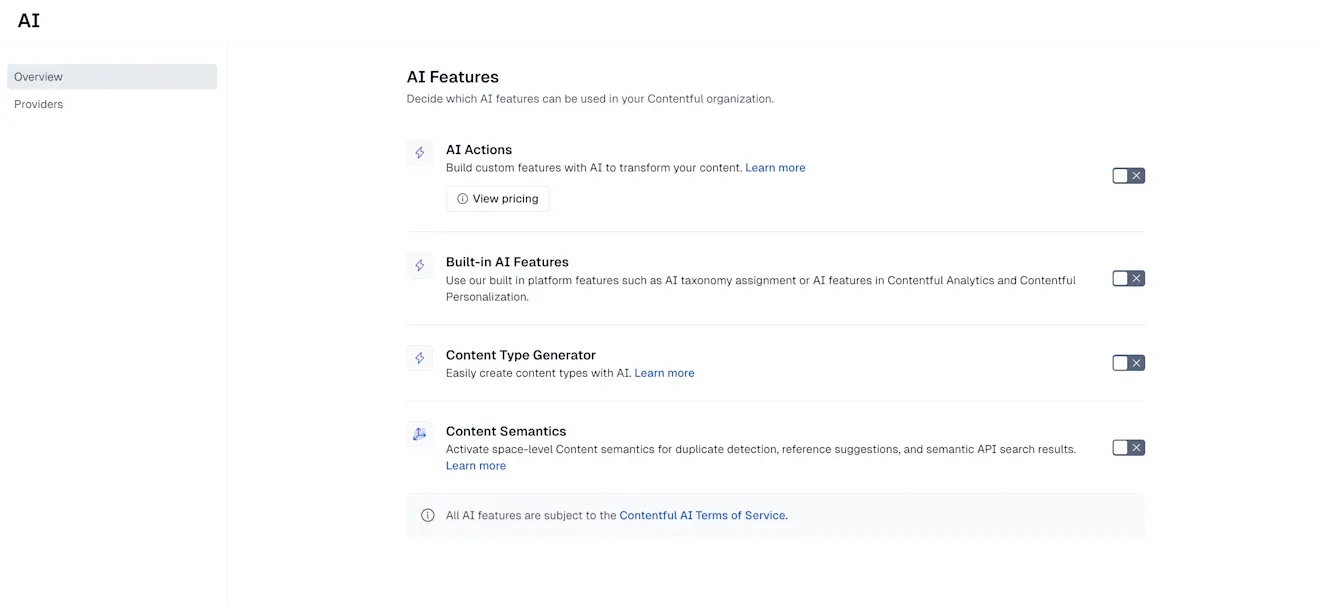Image resolution: width=1320 pixels, height=606 pixels.
Task: Enable the AI Actions toggle
Action: [x=1128, y=176]
